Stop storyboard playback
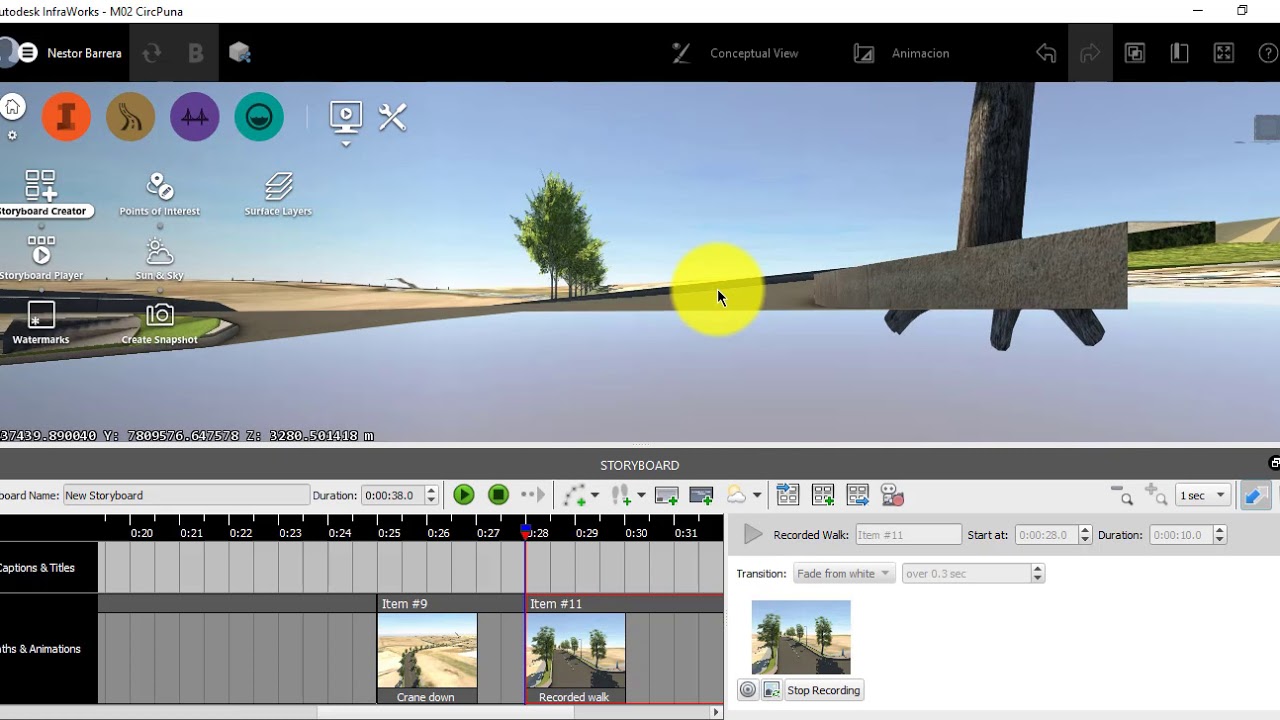The image size is (1280, 720). [x=498, y=495]
